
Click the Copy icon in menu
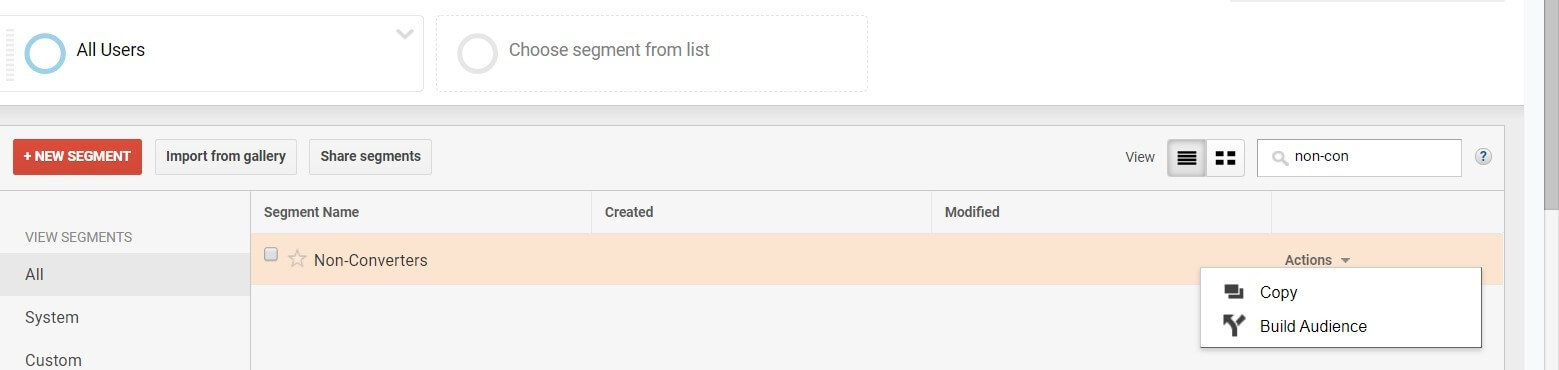click(x=1234, y=292)
